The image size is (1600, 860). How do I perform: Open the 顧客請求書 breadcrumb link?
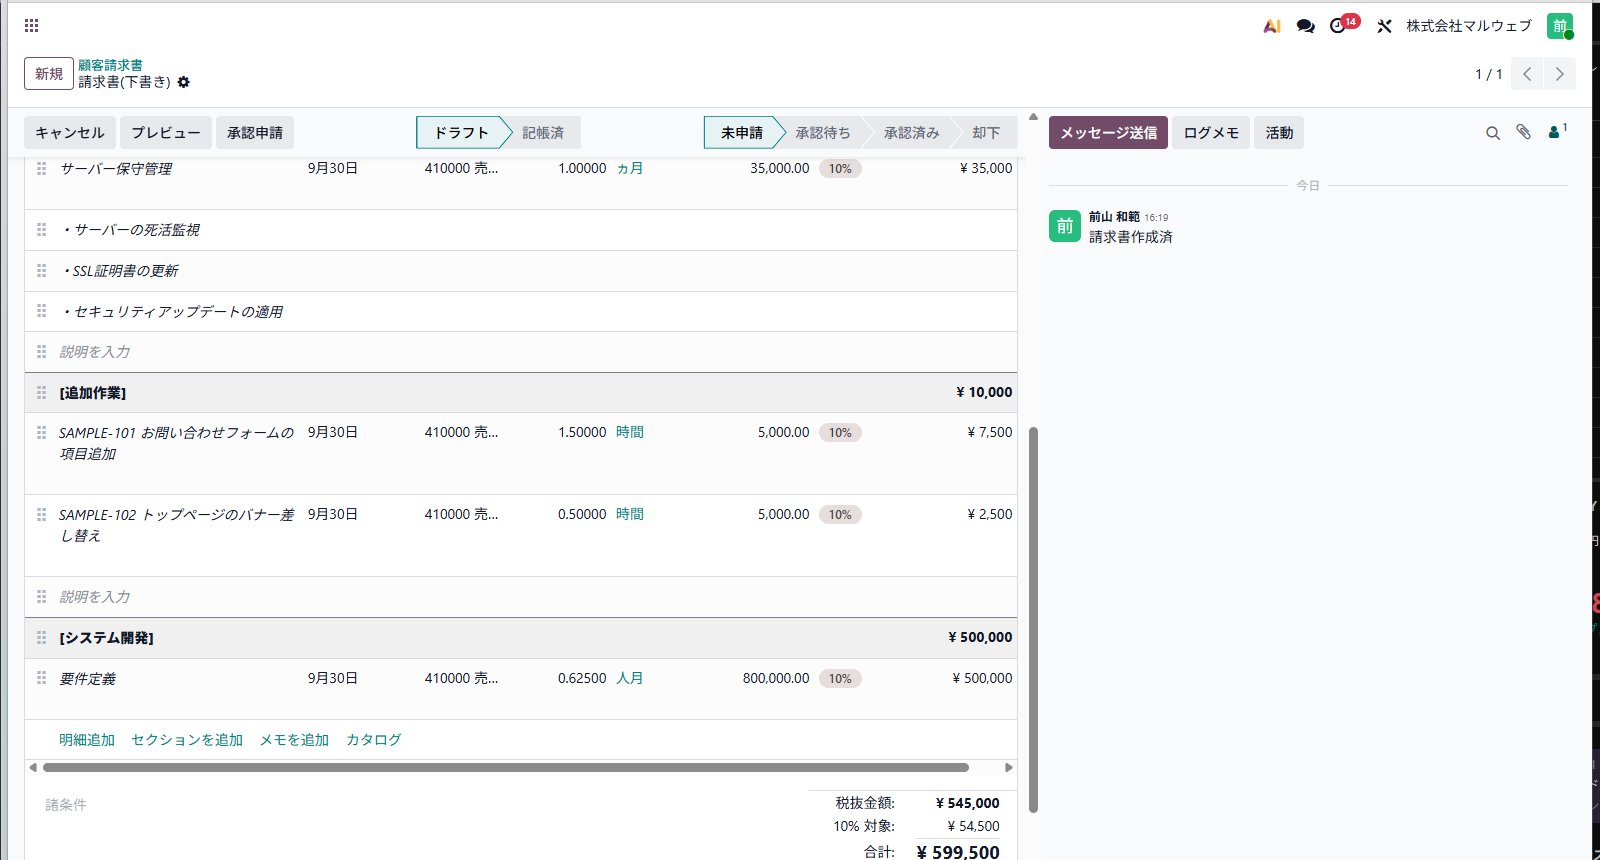pos(110,65)
